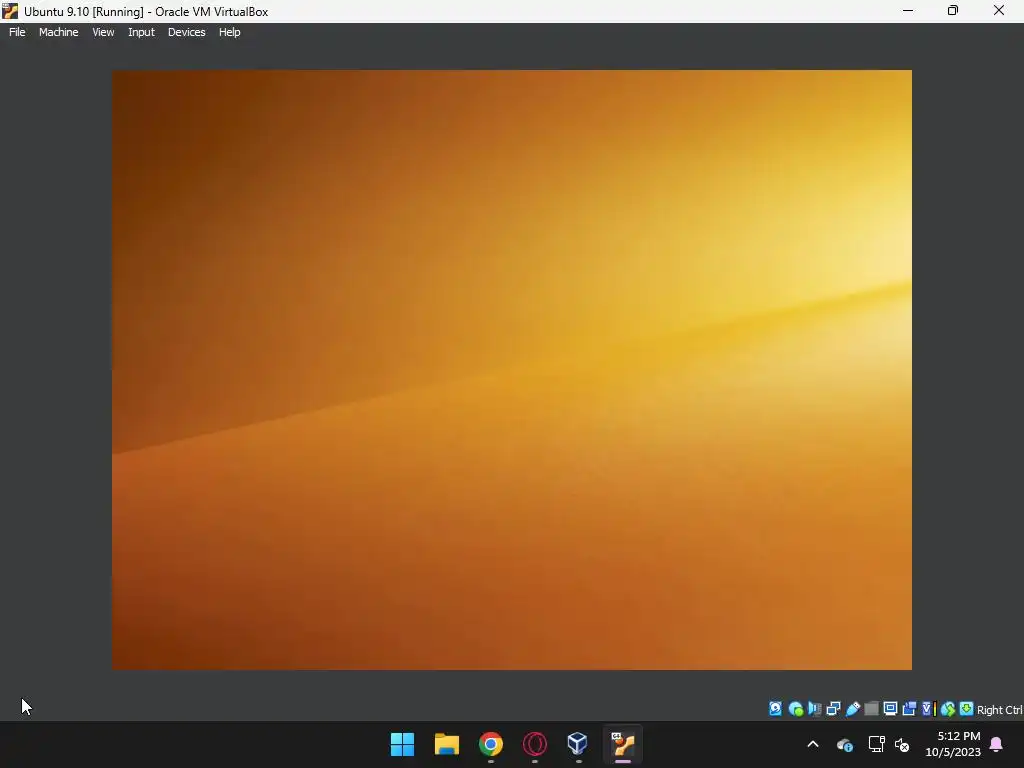Open network status from the system tray
The width and height of the screenshot is (1024, 768).
point(876,744)
